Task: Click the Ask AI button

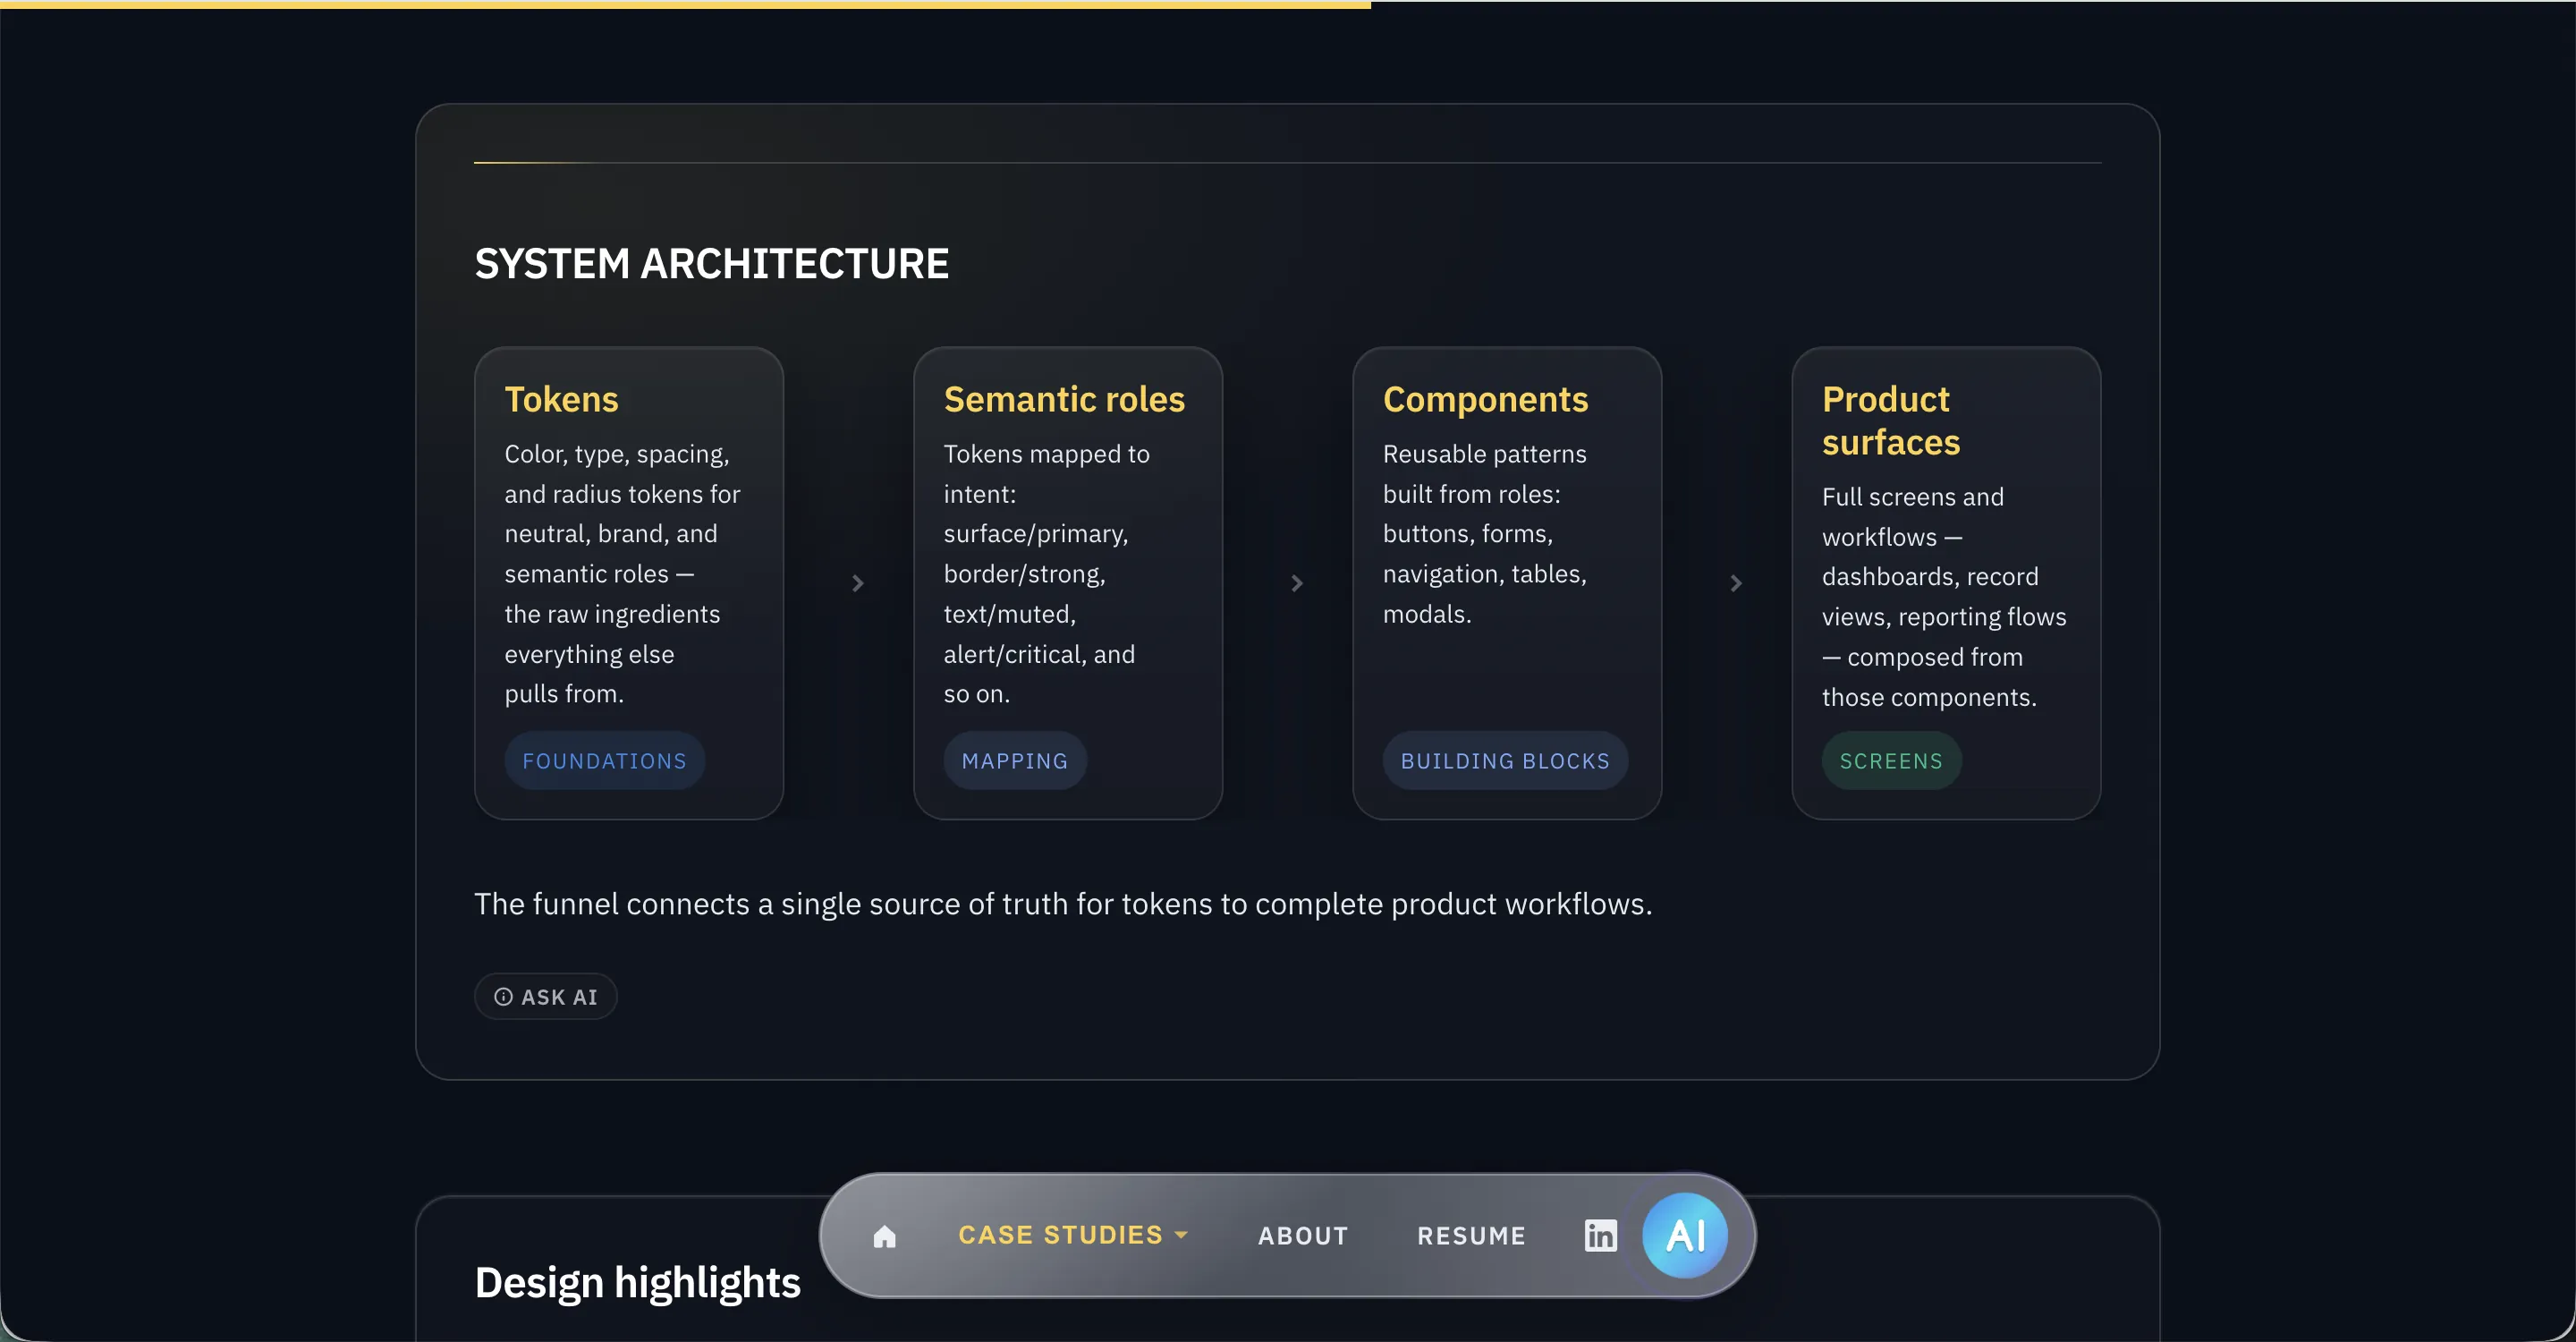Action: (545, 997)
